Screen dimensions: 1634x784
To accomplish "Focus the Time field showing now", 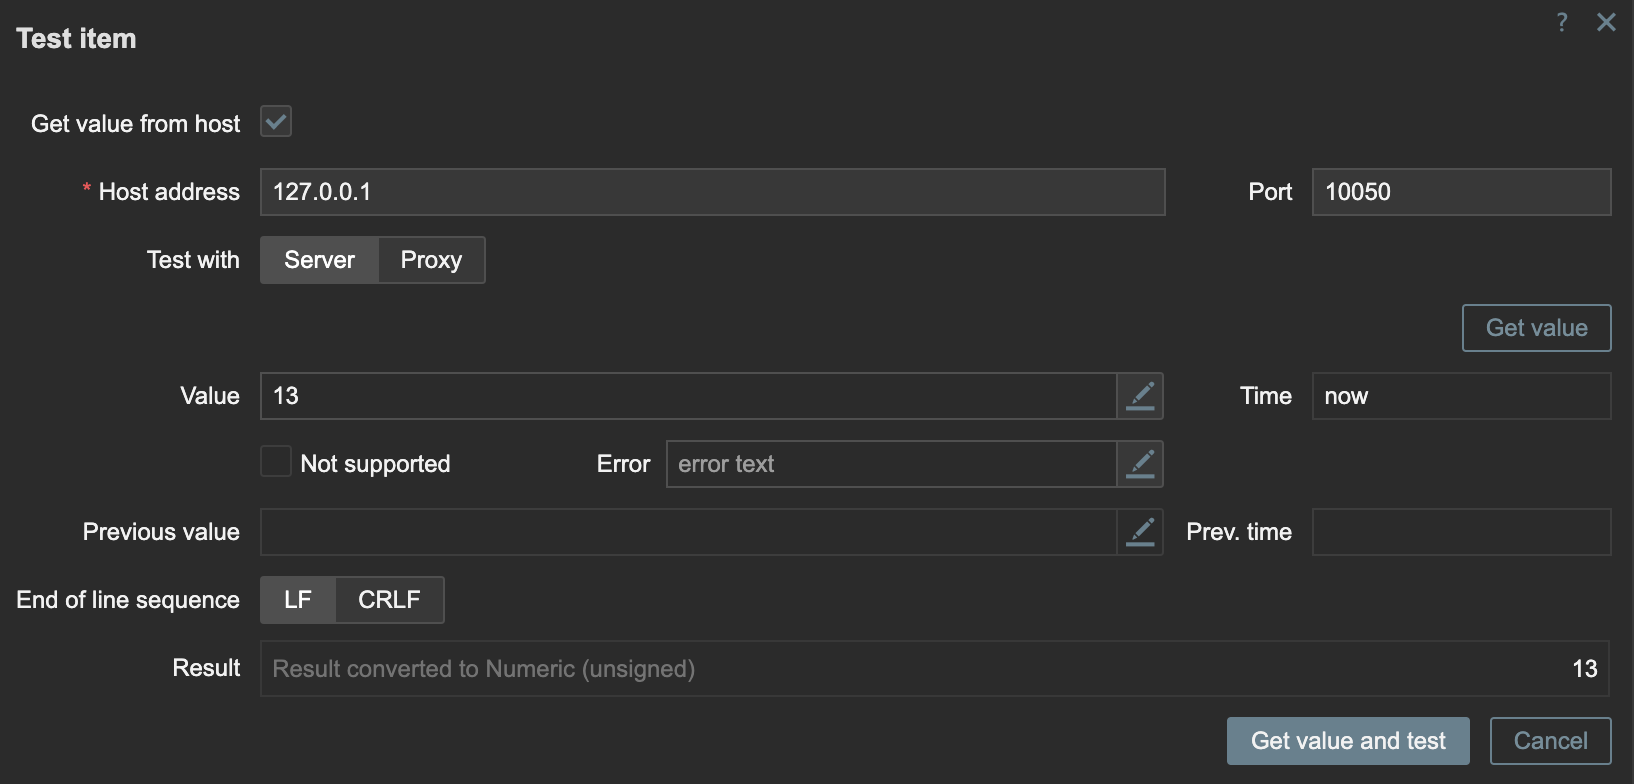I will pos(1461,396).
